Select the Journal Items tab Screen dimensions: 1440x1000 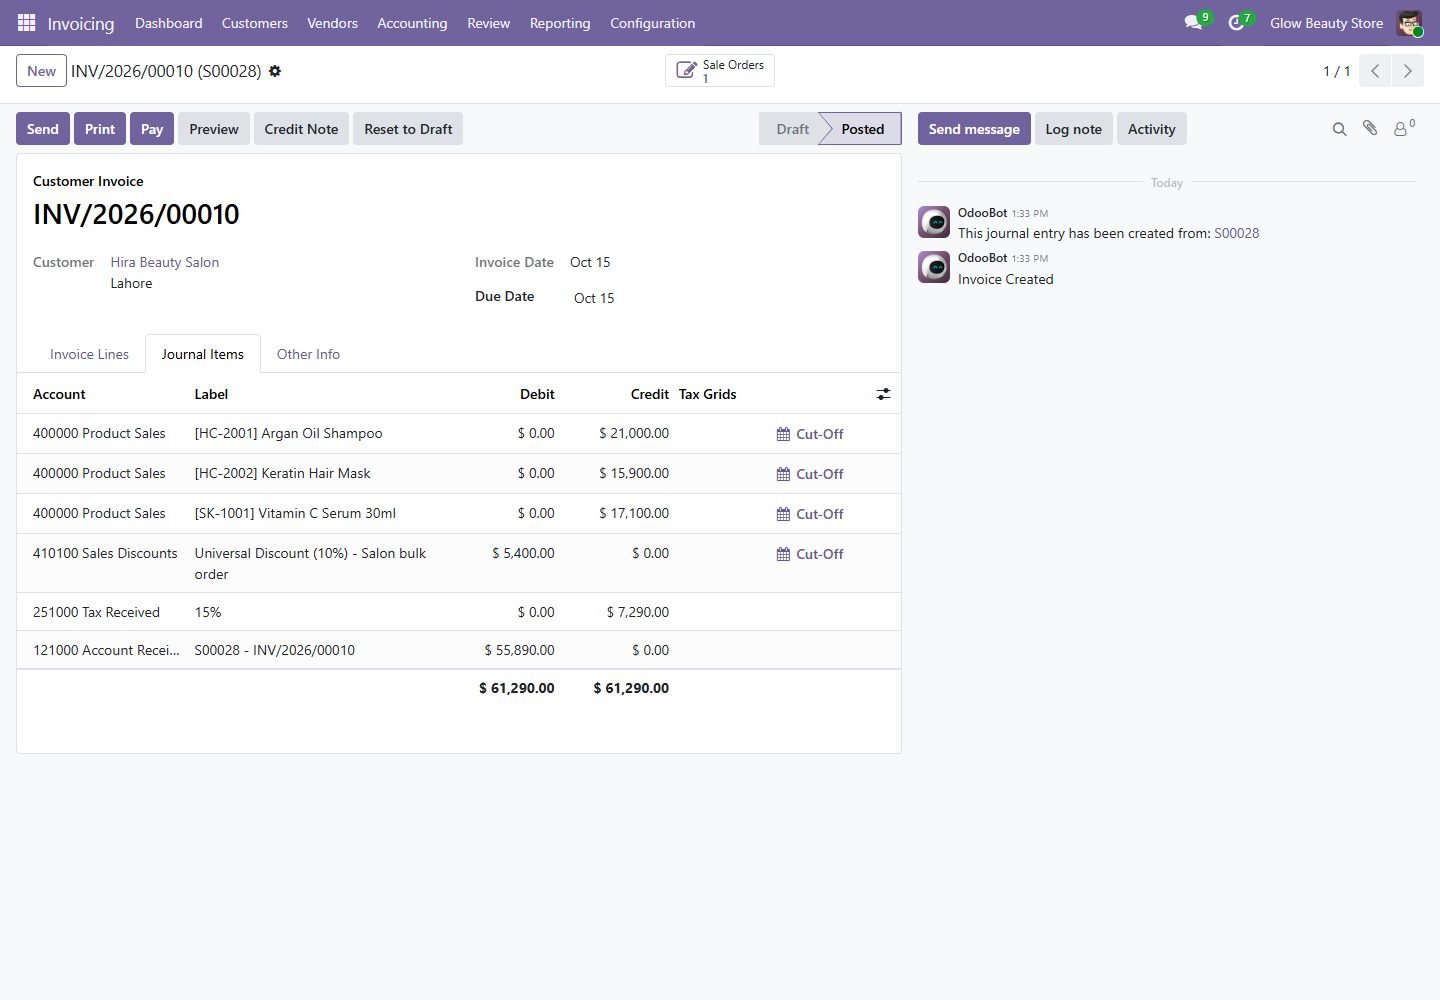pyautogui.click(x=203, y=354)
